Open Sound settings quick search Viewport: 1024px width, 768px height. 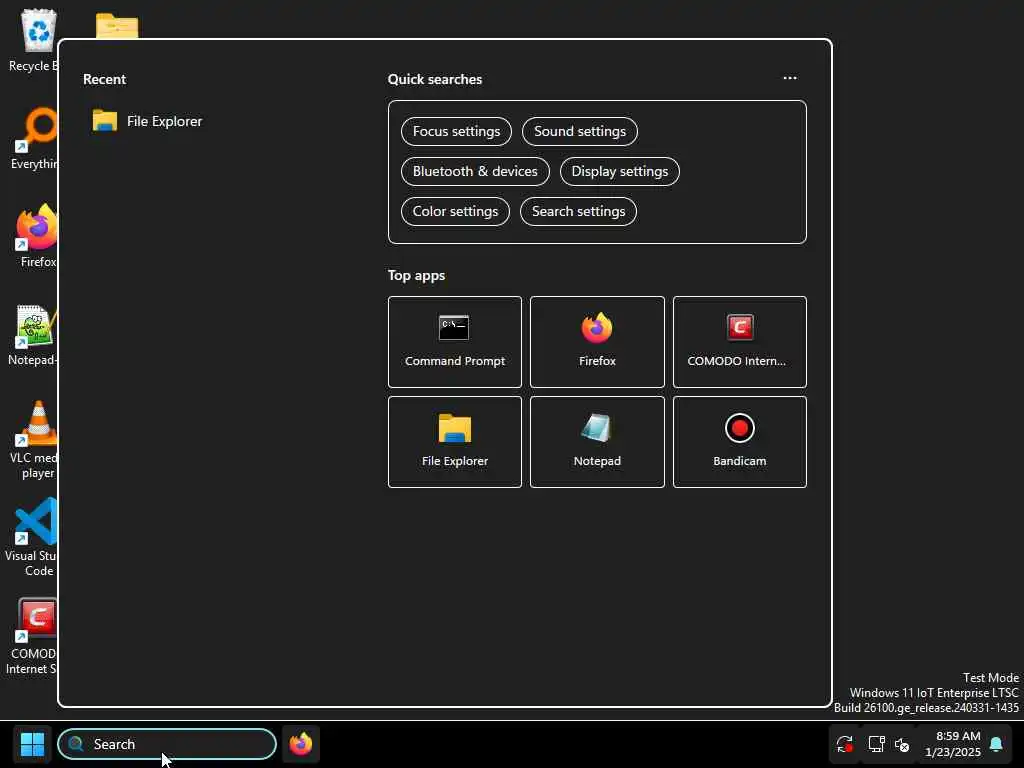click(580, 131)
